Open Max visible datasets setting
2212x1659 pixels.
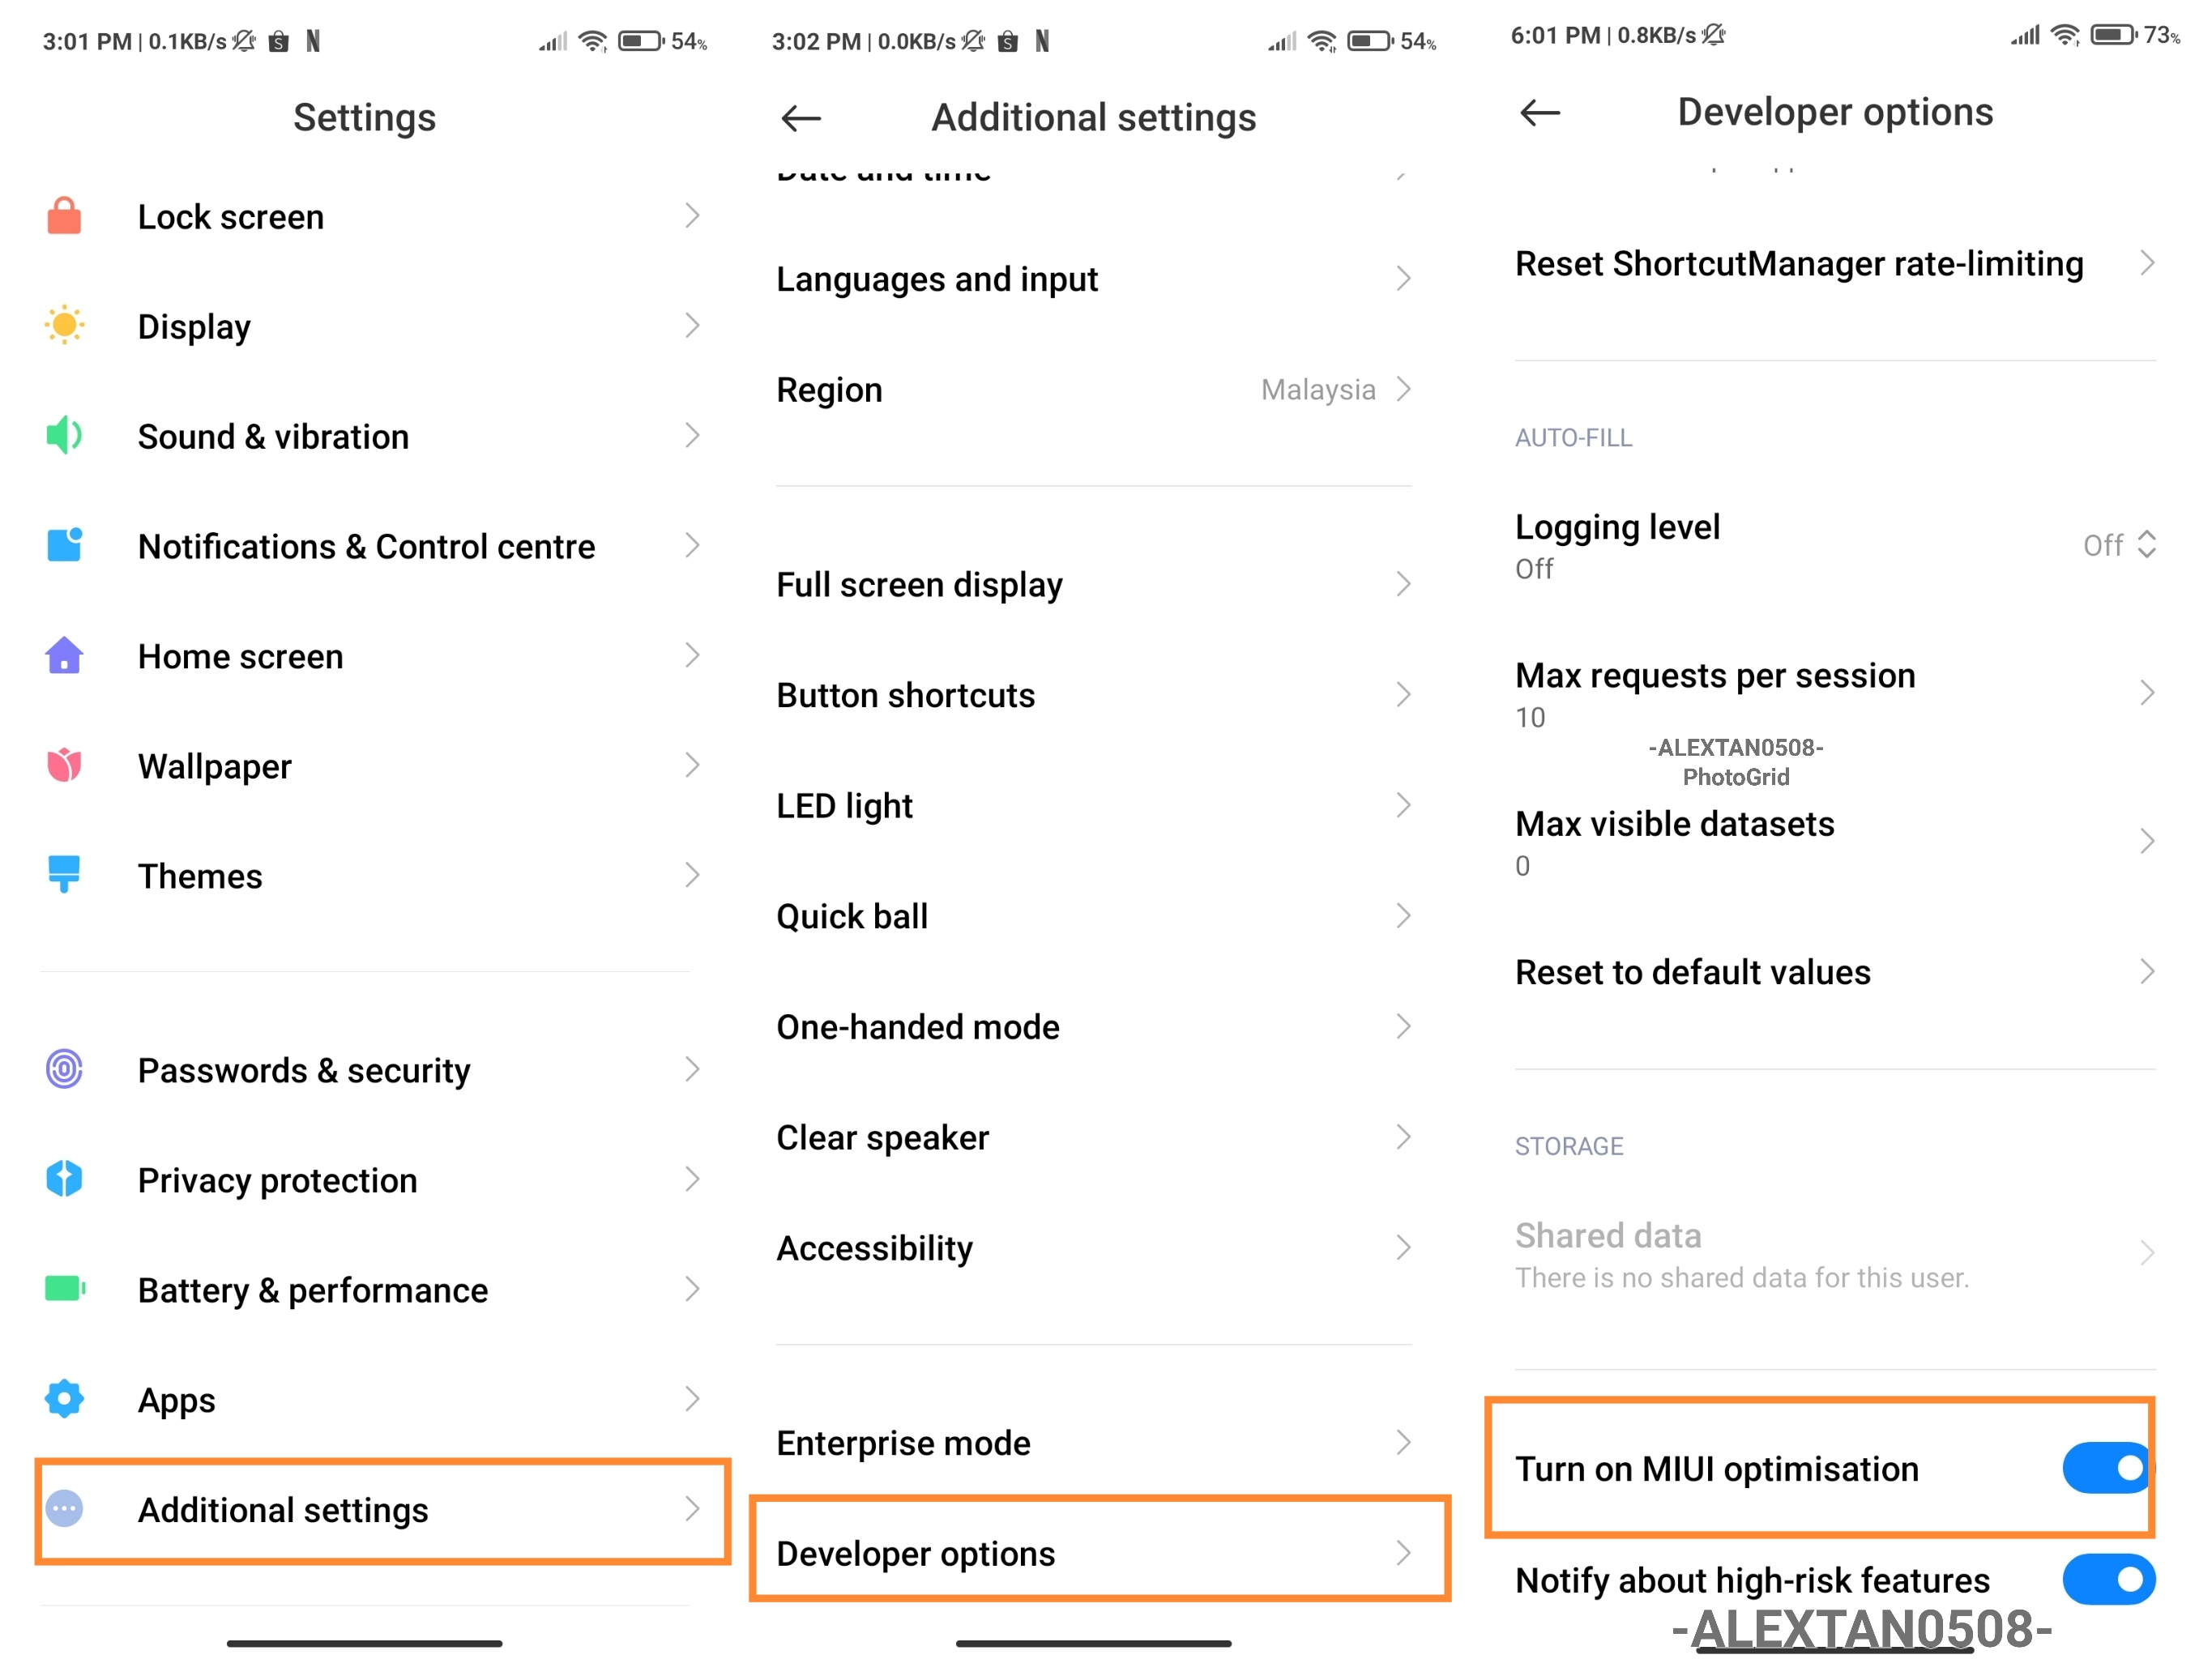click(1835, 843)
